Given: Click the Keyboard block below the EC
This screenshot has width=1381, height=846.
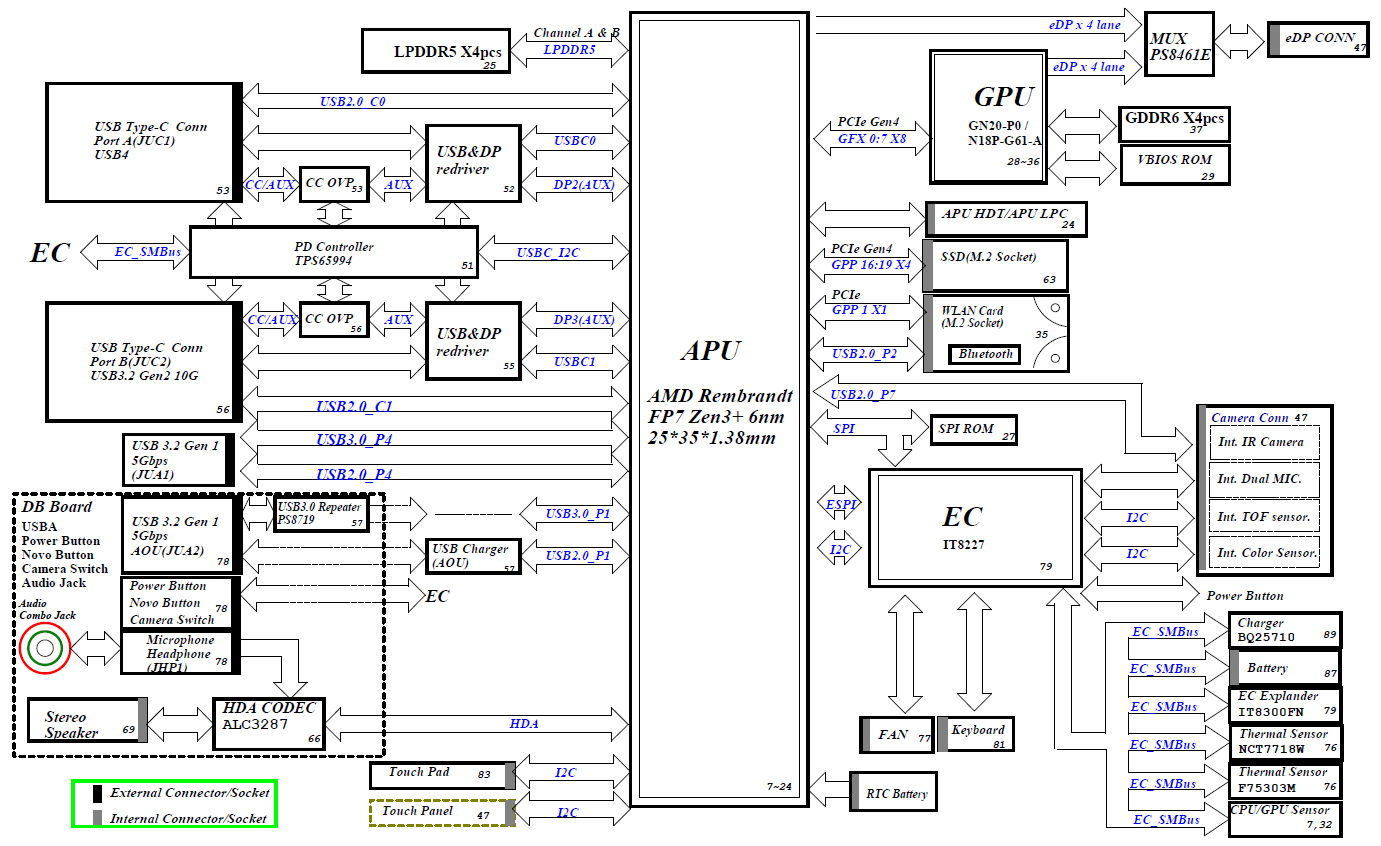Looking at the screenshot, I should [976, 735].
